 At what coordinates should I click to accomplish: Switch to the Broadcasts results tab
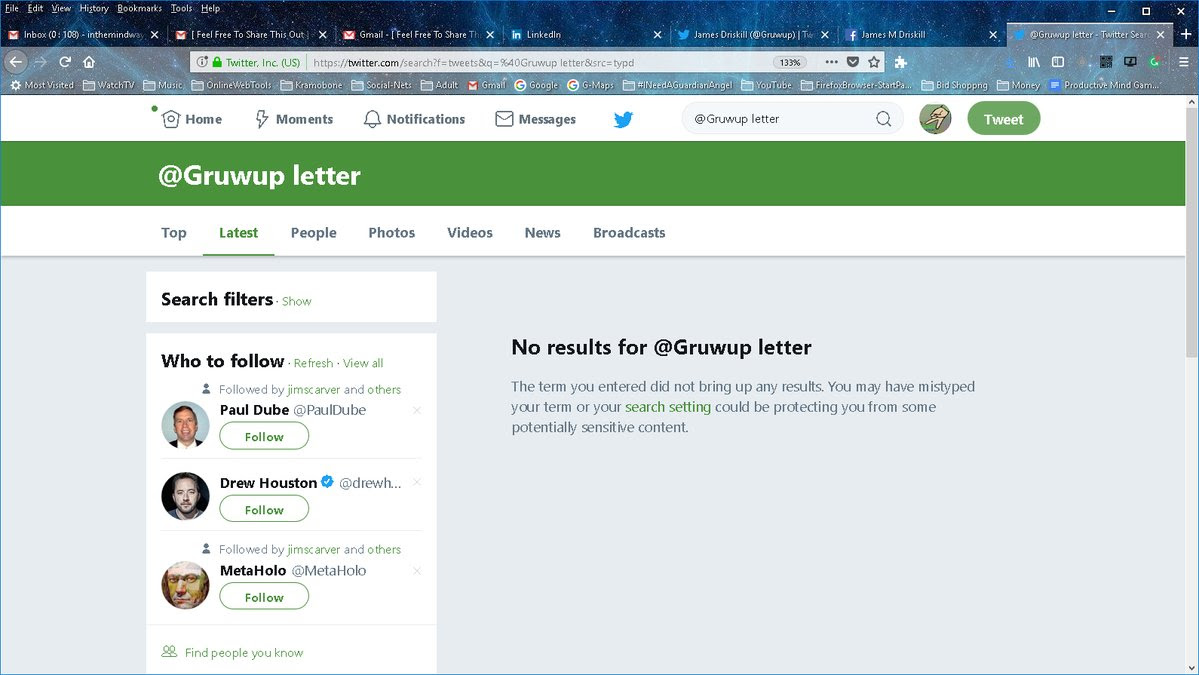[x=629, y=232]
